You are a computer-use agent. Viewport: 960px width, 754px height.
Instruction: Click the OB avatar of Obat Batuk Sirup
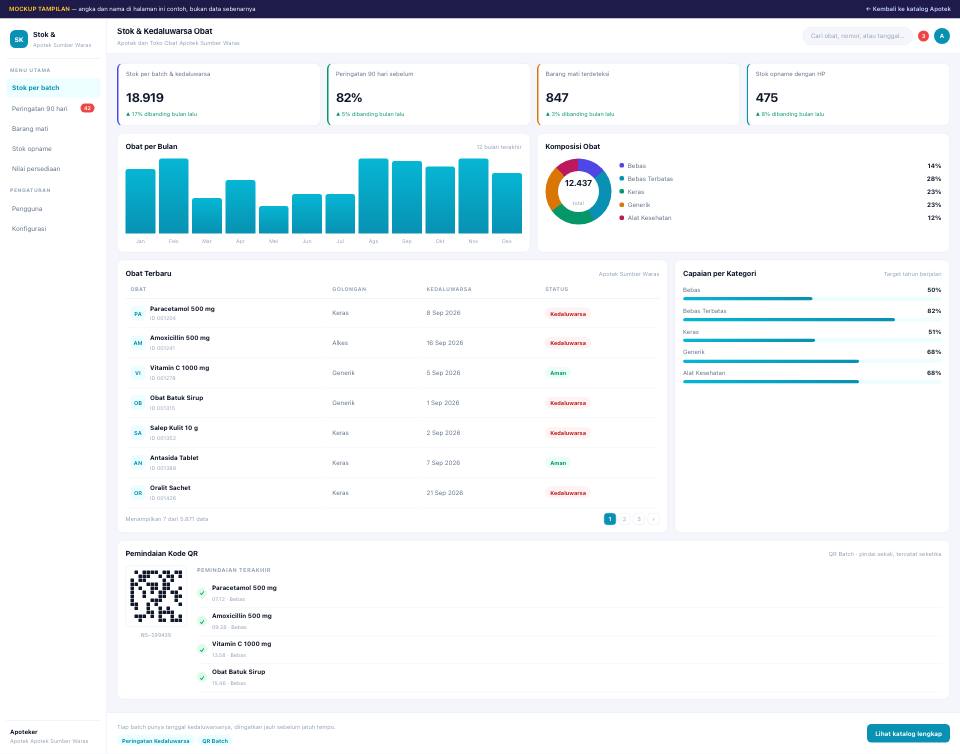(x=138, y=403)
